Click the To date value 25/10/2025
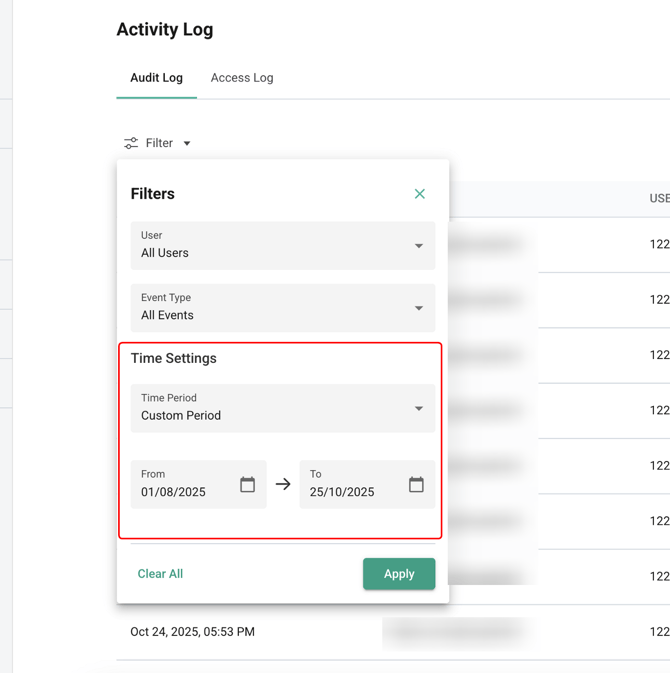The height and width of the screenshot is (673, 670). click(x=342, y=492)
